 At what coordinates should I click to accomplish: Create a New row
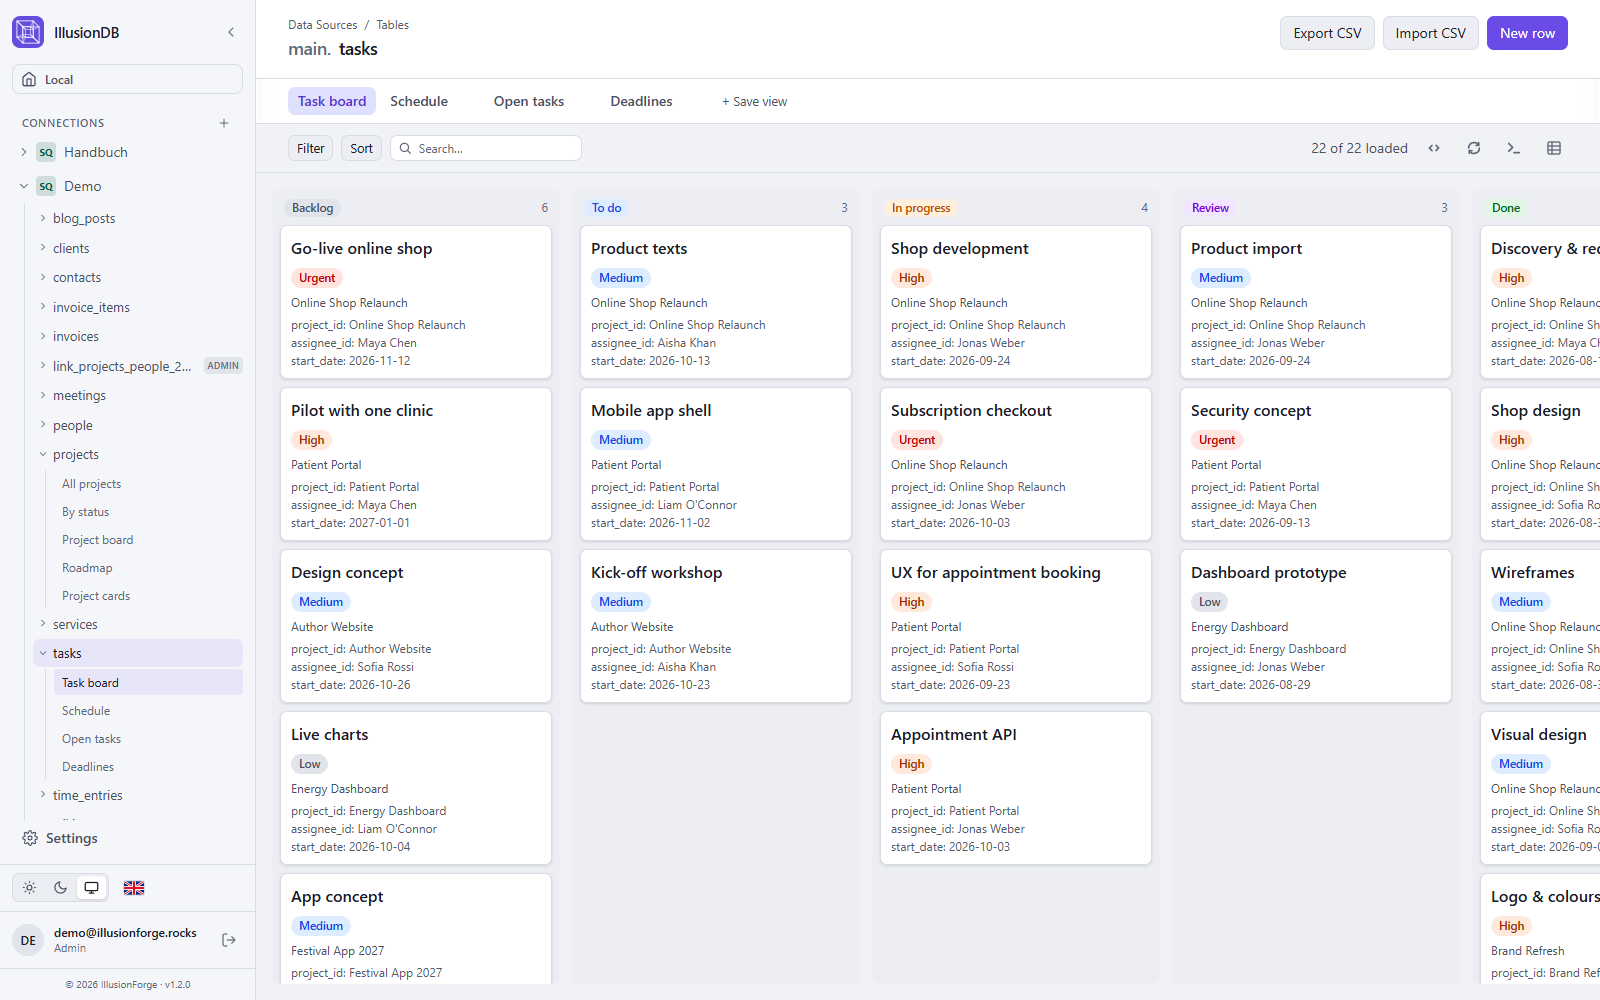(x=1527, y=33)
